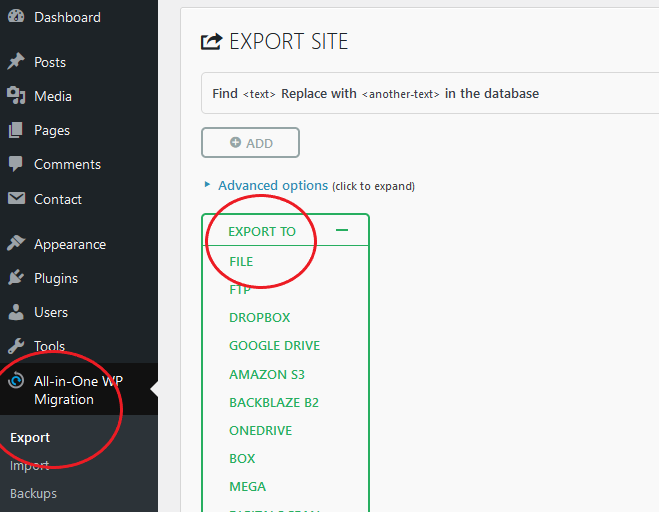Viewport: 659px width, 512px height.
Task: Open the Comments section
Action: tap(67, 164)
